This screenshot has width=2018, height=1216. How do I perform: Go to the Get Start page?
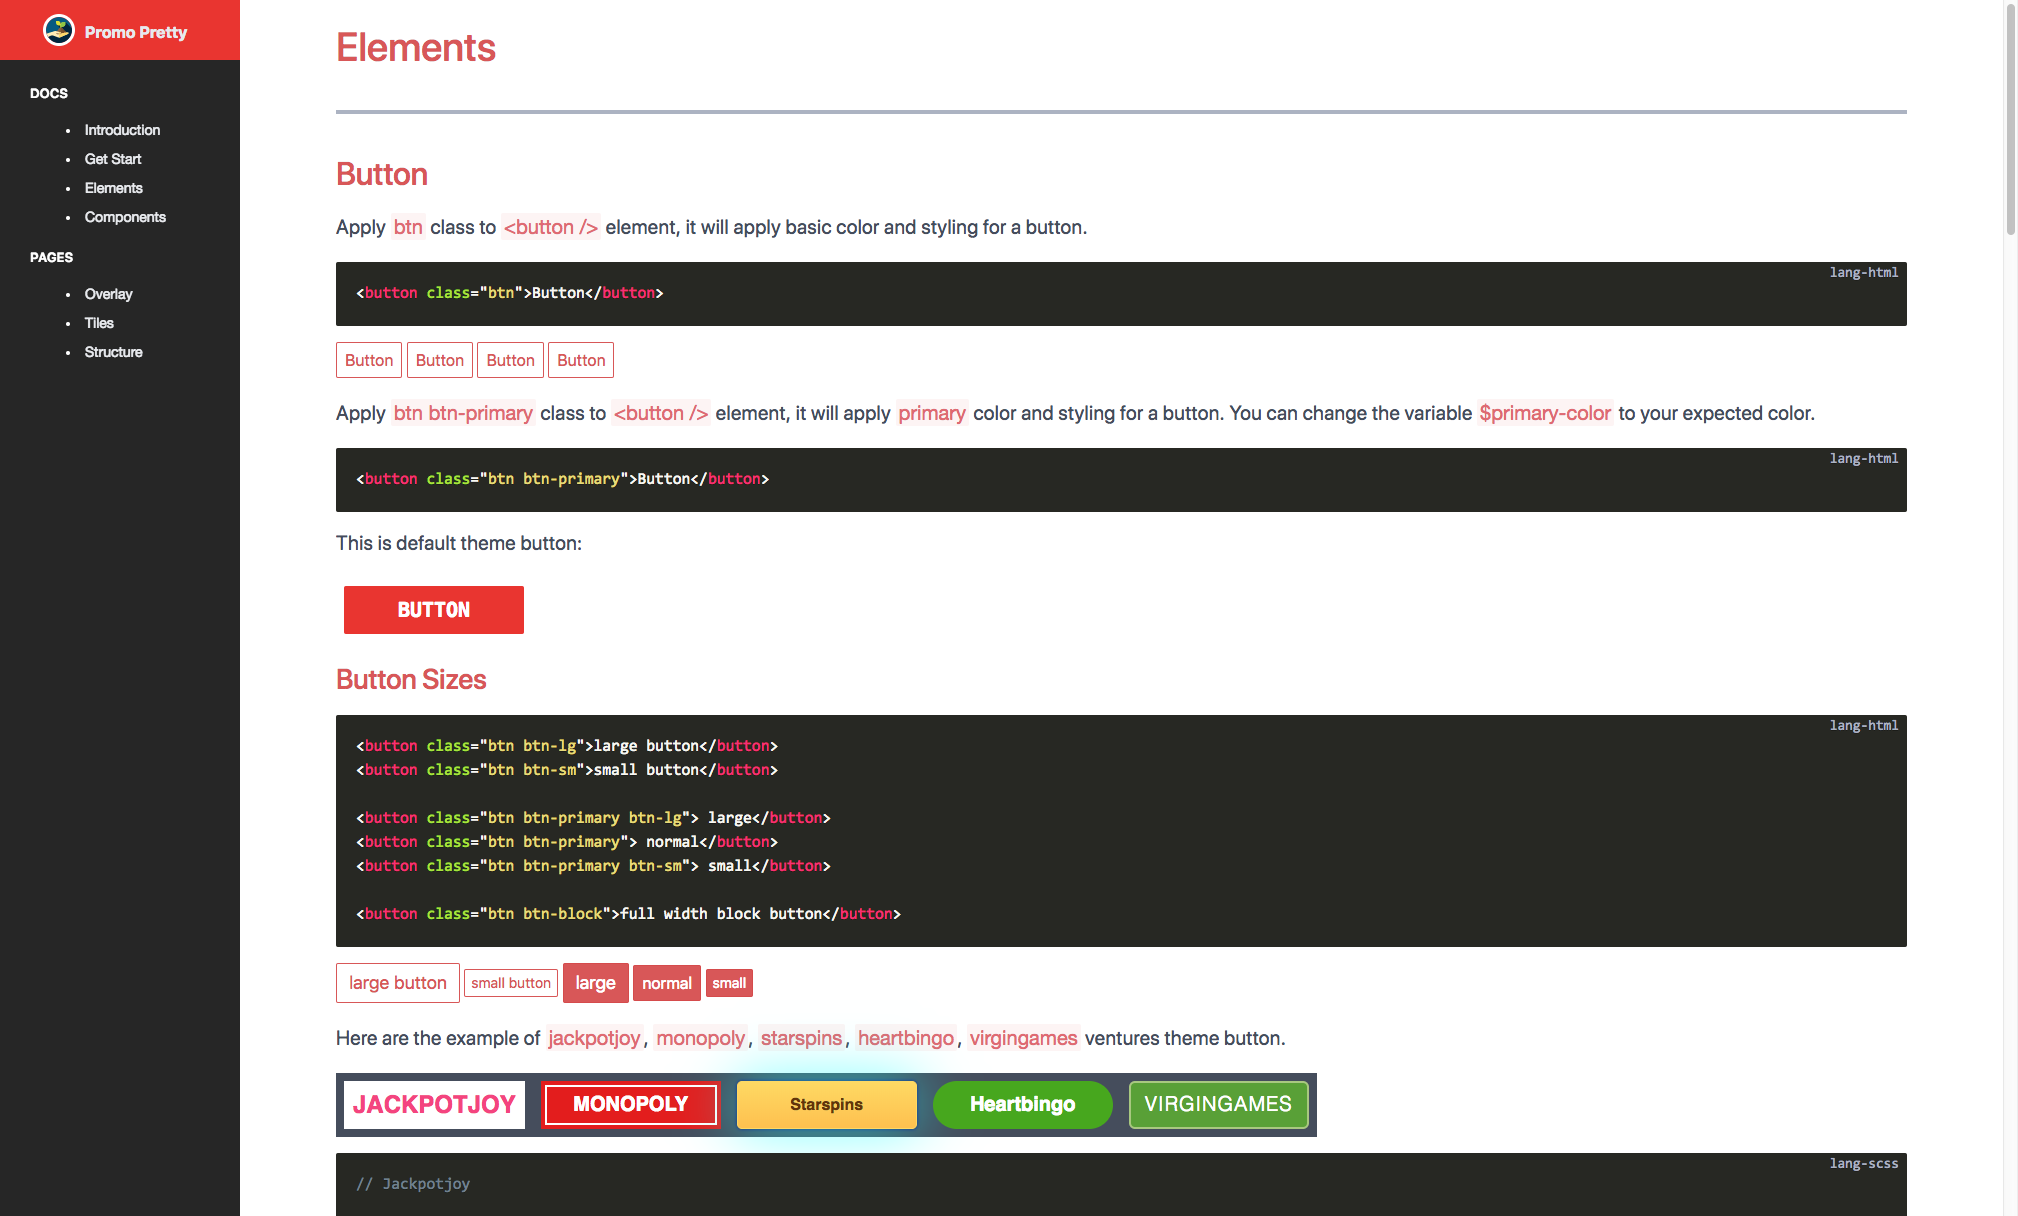click(x=113, y=159)
